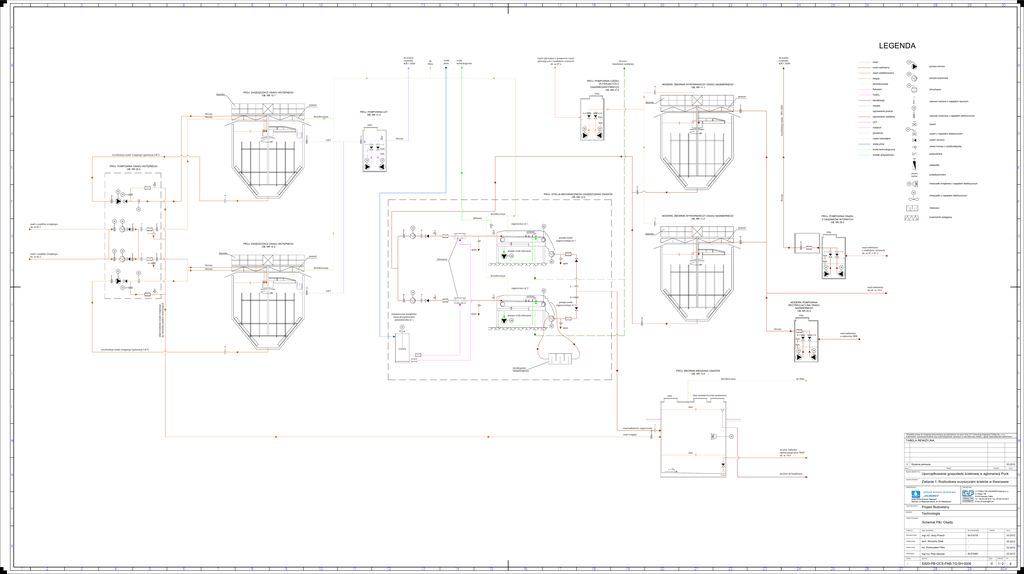Viewport: 1024px width, 574px height.
Task: Click the LEGENDA heading
Action: click(x=896, y=46)
